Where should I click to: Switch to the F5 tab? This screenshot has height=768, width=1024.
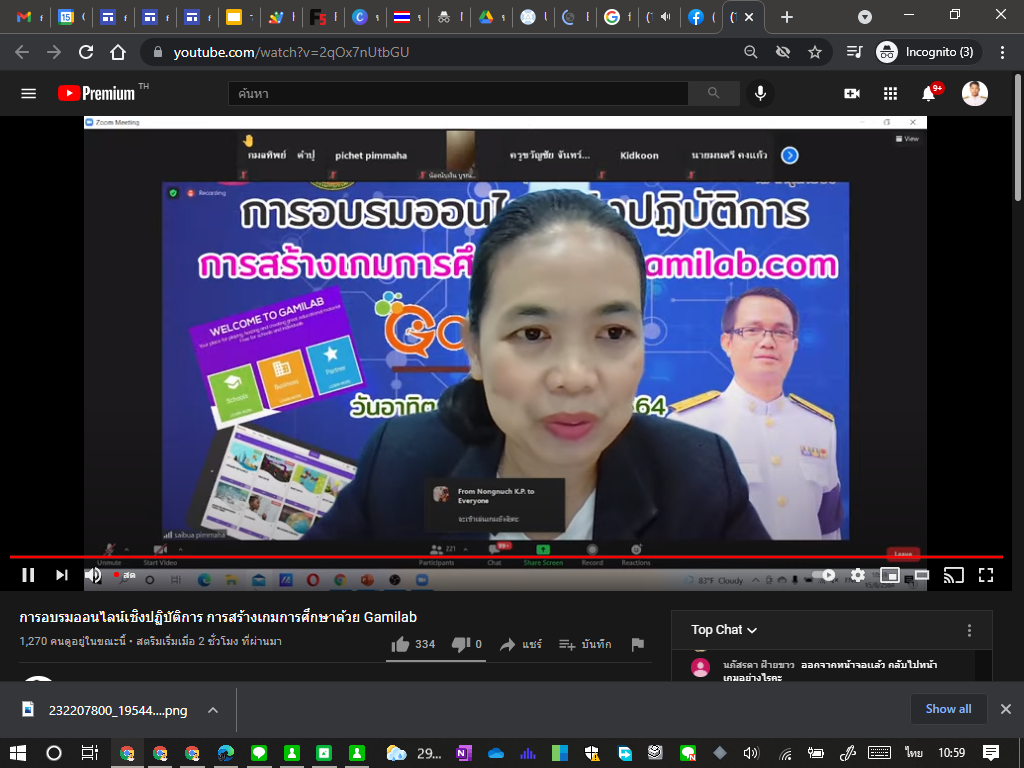click(x=318, y=18)
